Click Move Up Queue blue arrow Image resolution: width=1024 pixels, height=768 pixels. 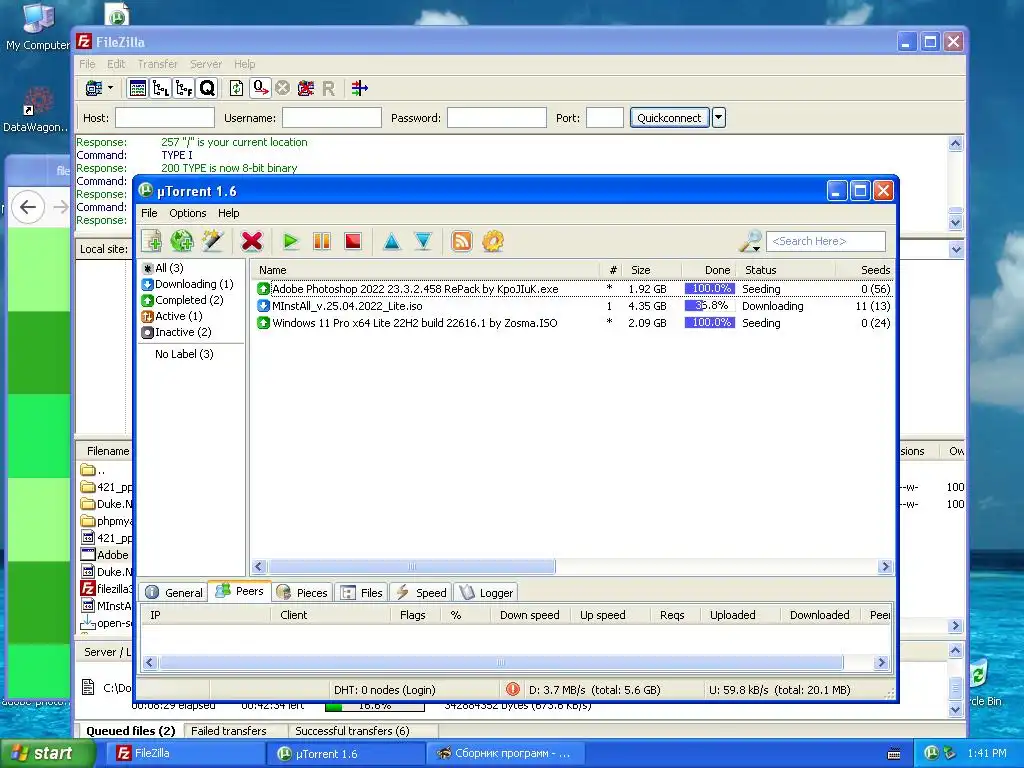[x=392, y=241]
